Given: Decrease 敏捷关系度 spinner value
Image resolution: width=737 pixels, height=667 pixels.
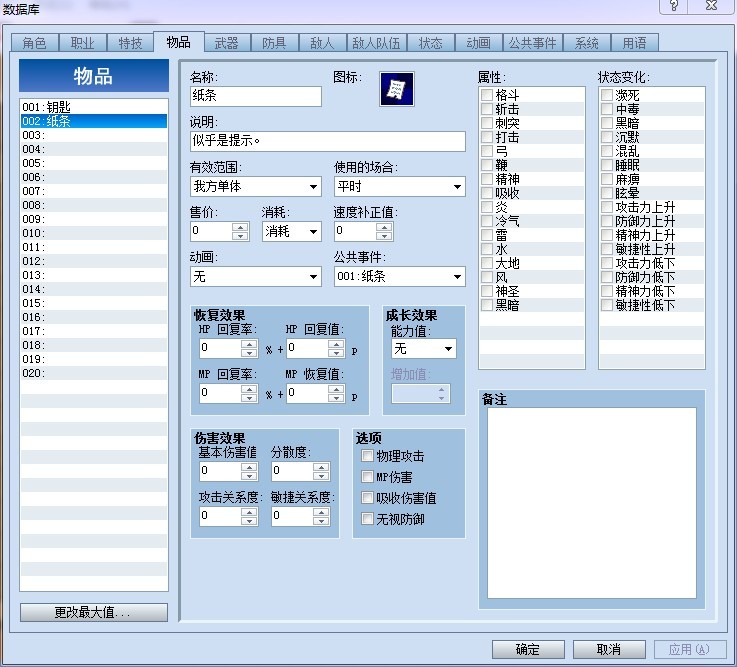Looking at the screenshot, I should (321, 521).
